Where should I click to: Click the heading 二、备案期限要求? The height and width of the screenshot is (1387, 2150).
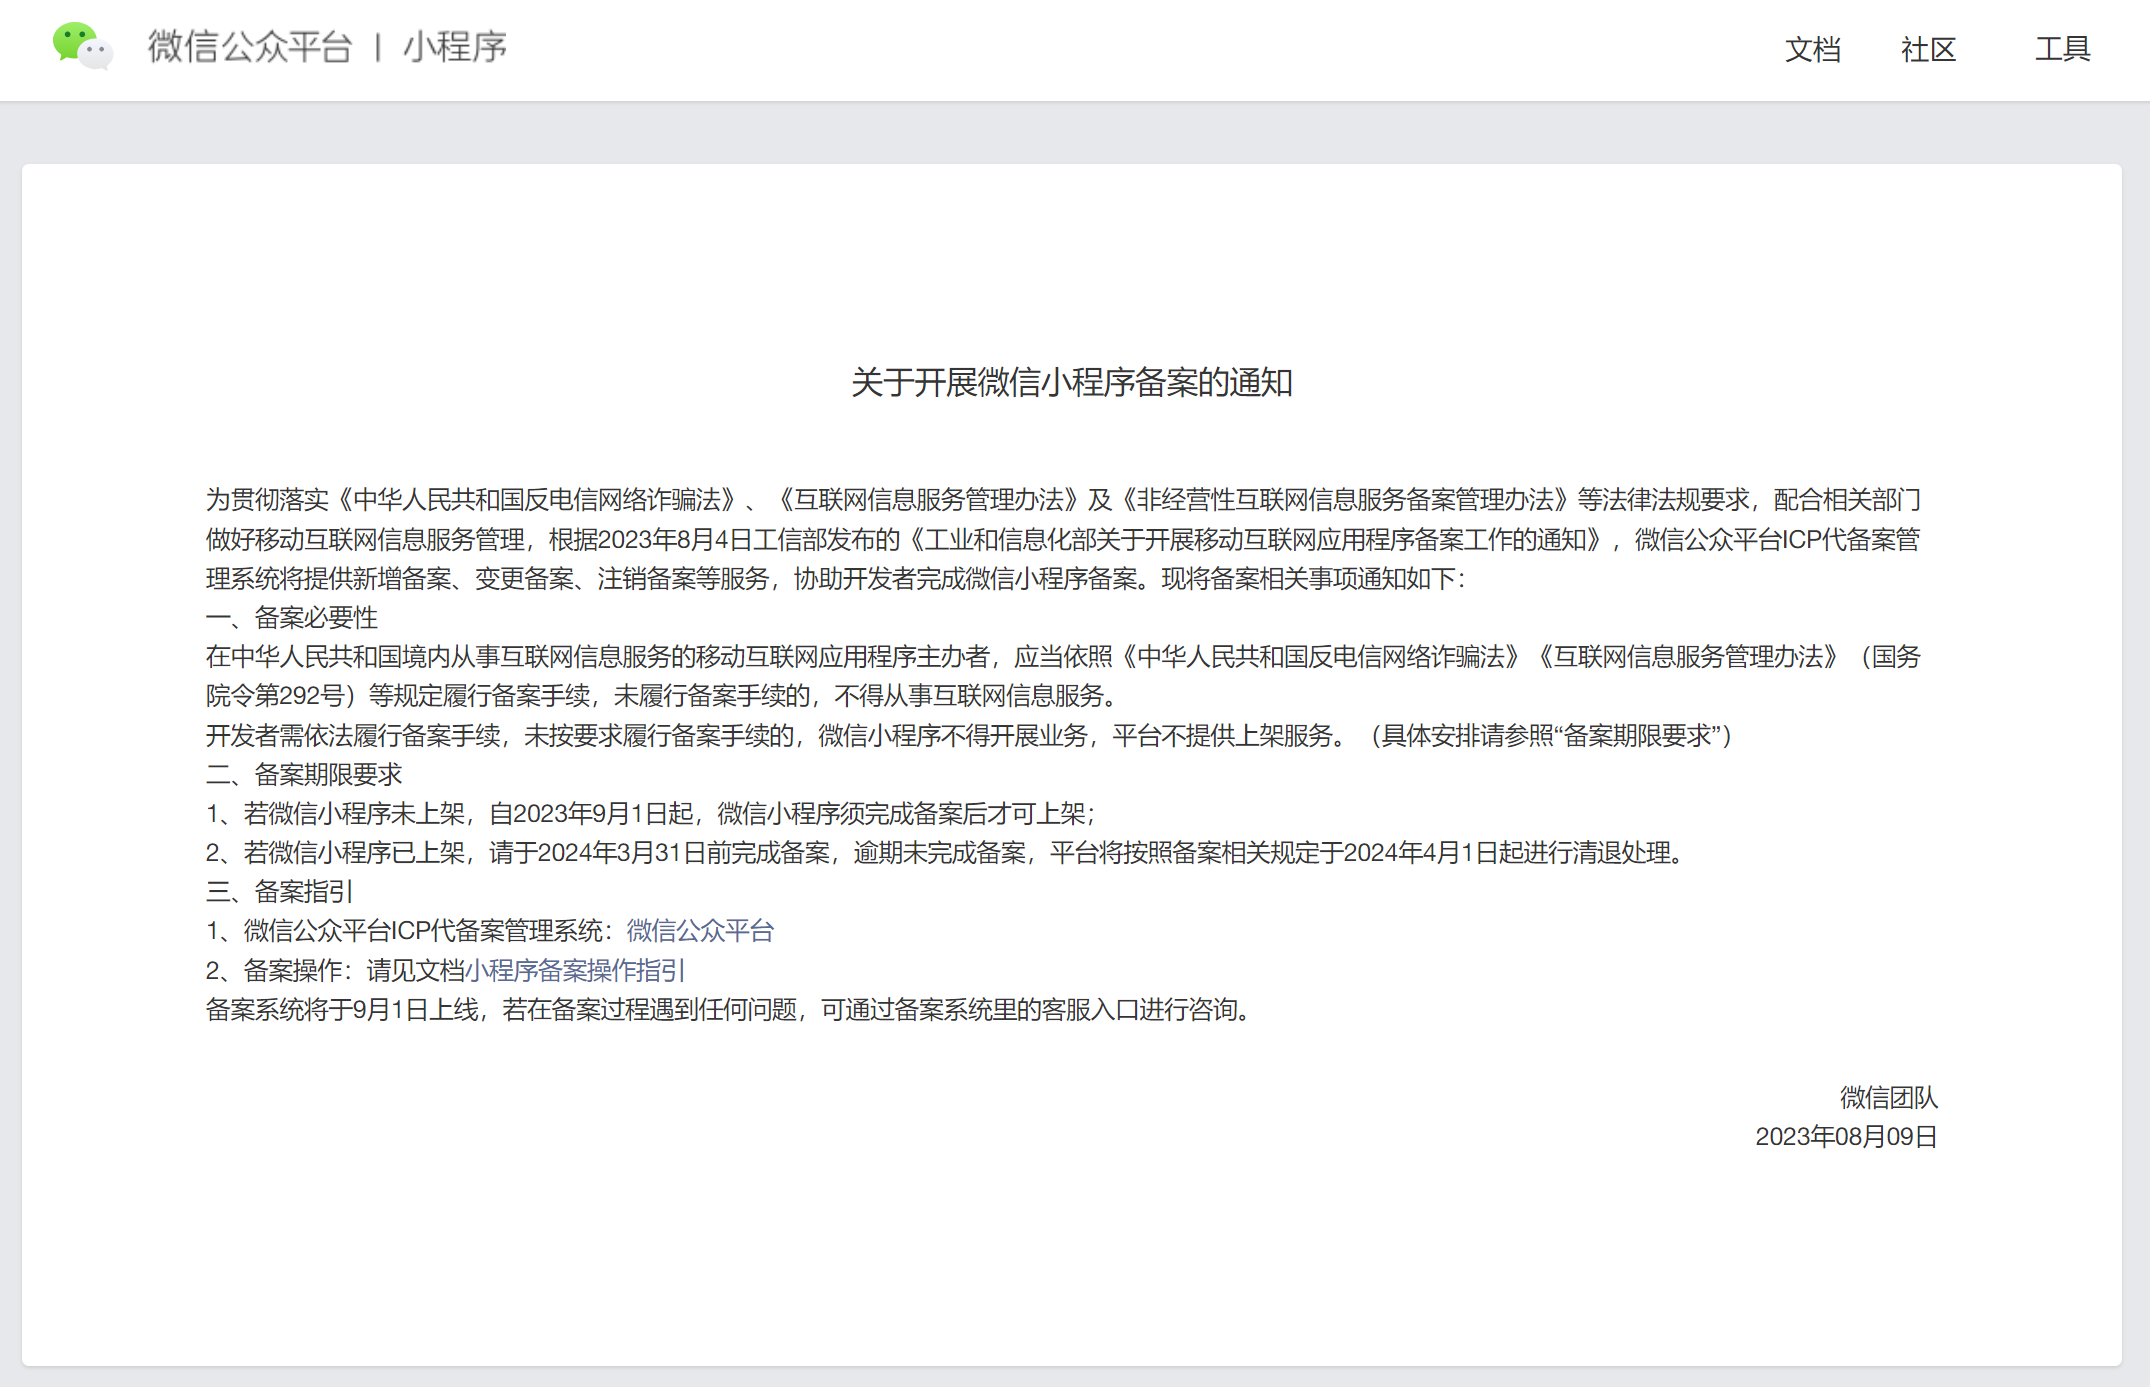click(304, 775)
